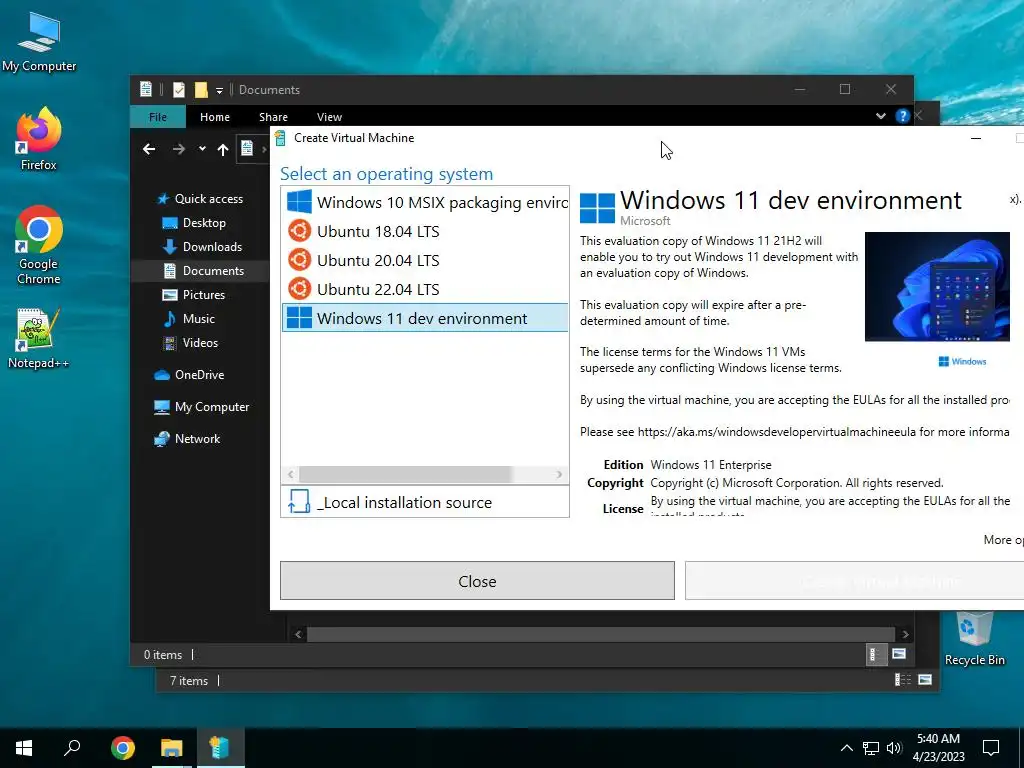Open recent locations dropdown arrow
This screenshot has height=768, width=1024.
point(202,149)
